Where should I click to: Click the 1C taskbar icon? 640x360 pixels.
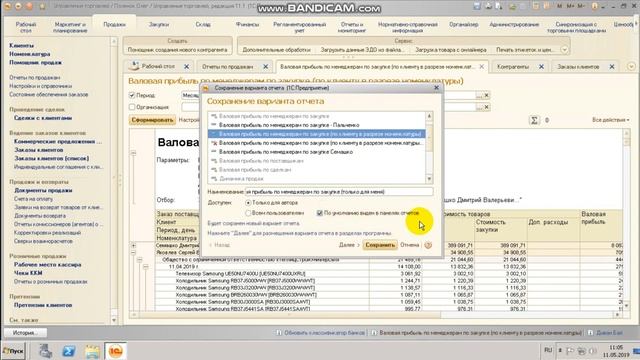116,351
